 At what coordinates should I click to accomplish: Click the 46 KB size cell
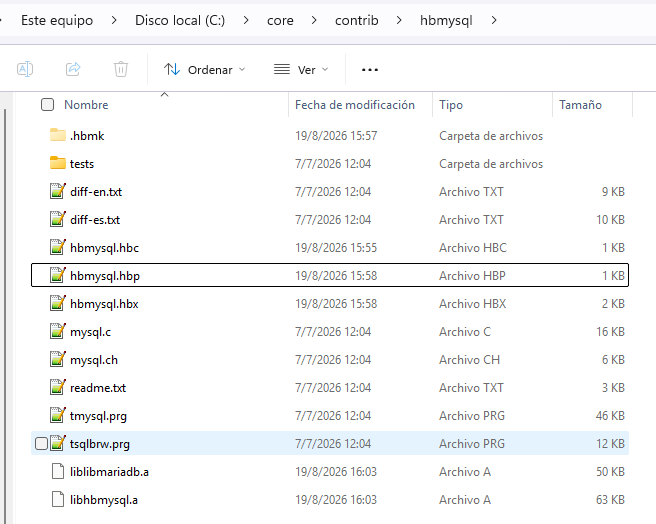(x=610, y=416)
